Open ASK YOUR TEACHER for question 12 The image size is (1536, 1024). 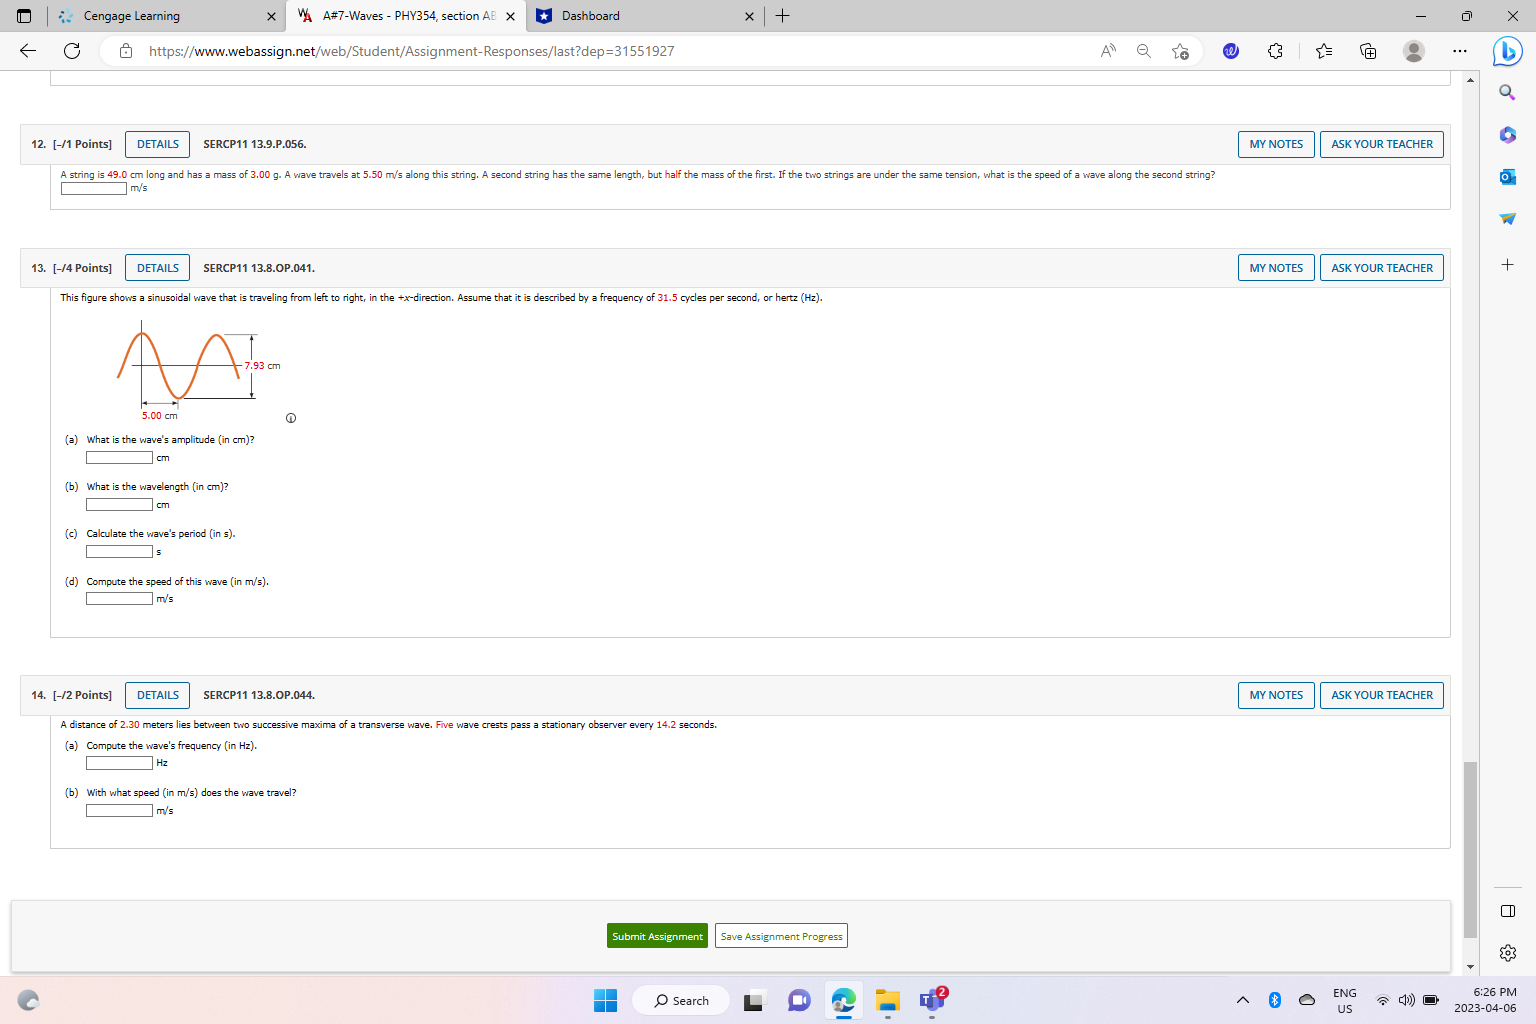(x=1381, y=143)
